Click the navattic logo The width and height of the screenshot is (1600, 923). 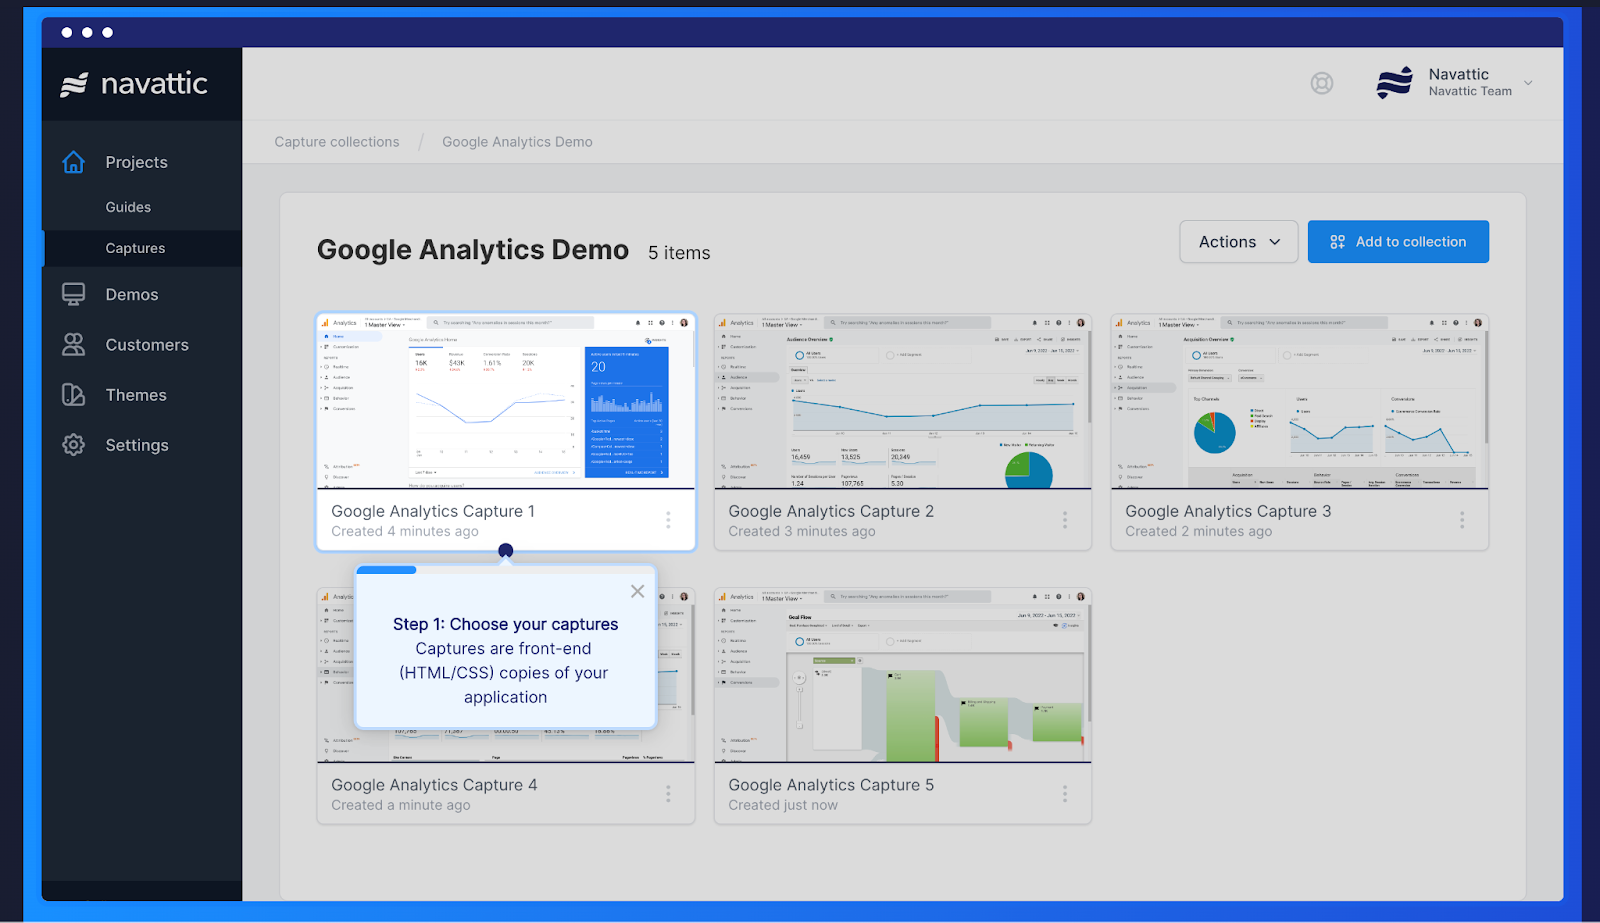pos(135,84)
